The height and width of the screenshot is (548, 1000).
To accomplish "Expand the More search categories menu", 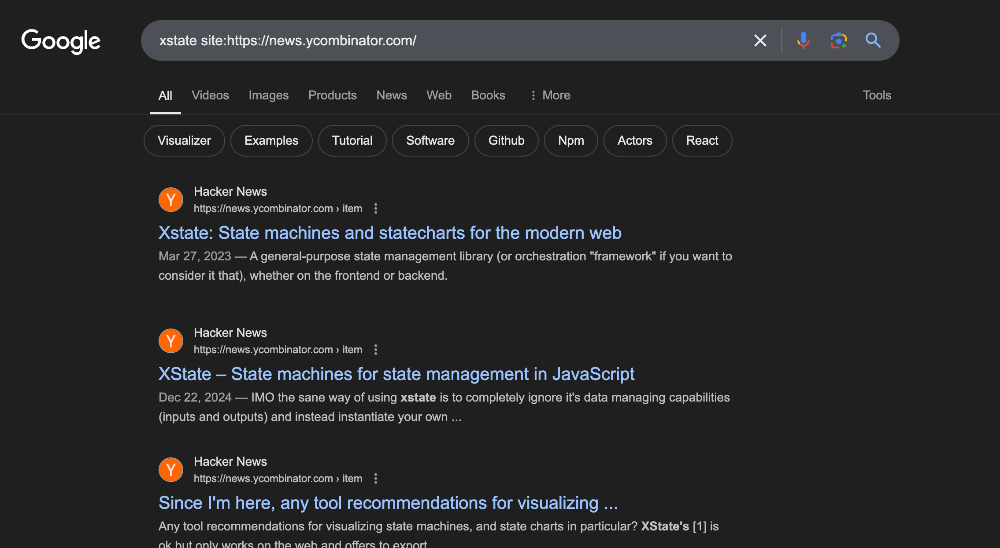I will pyautogui.click(x=549, y=95).
